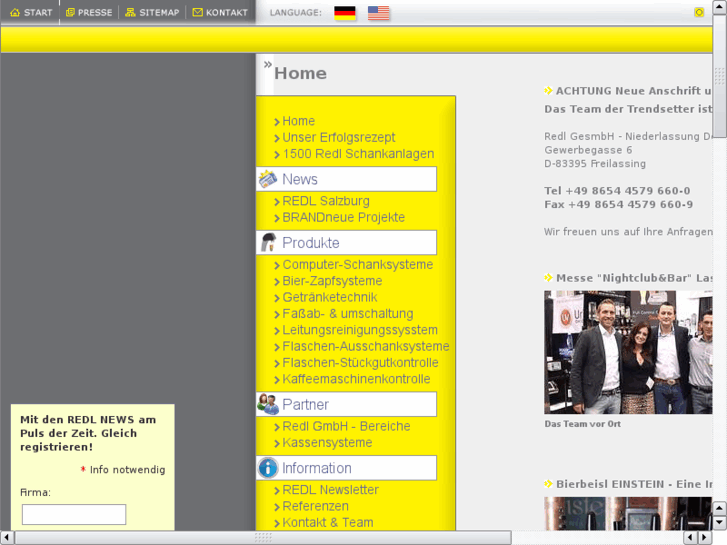The image size is (727, 545).
Task: Click the horizontal scrollbar thumb
Action: pos(263,537)
